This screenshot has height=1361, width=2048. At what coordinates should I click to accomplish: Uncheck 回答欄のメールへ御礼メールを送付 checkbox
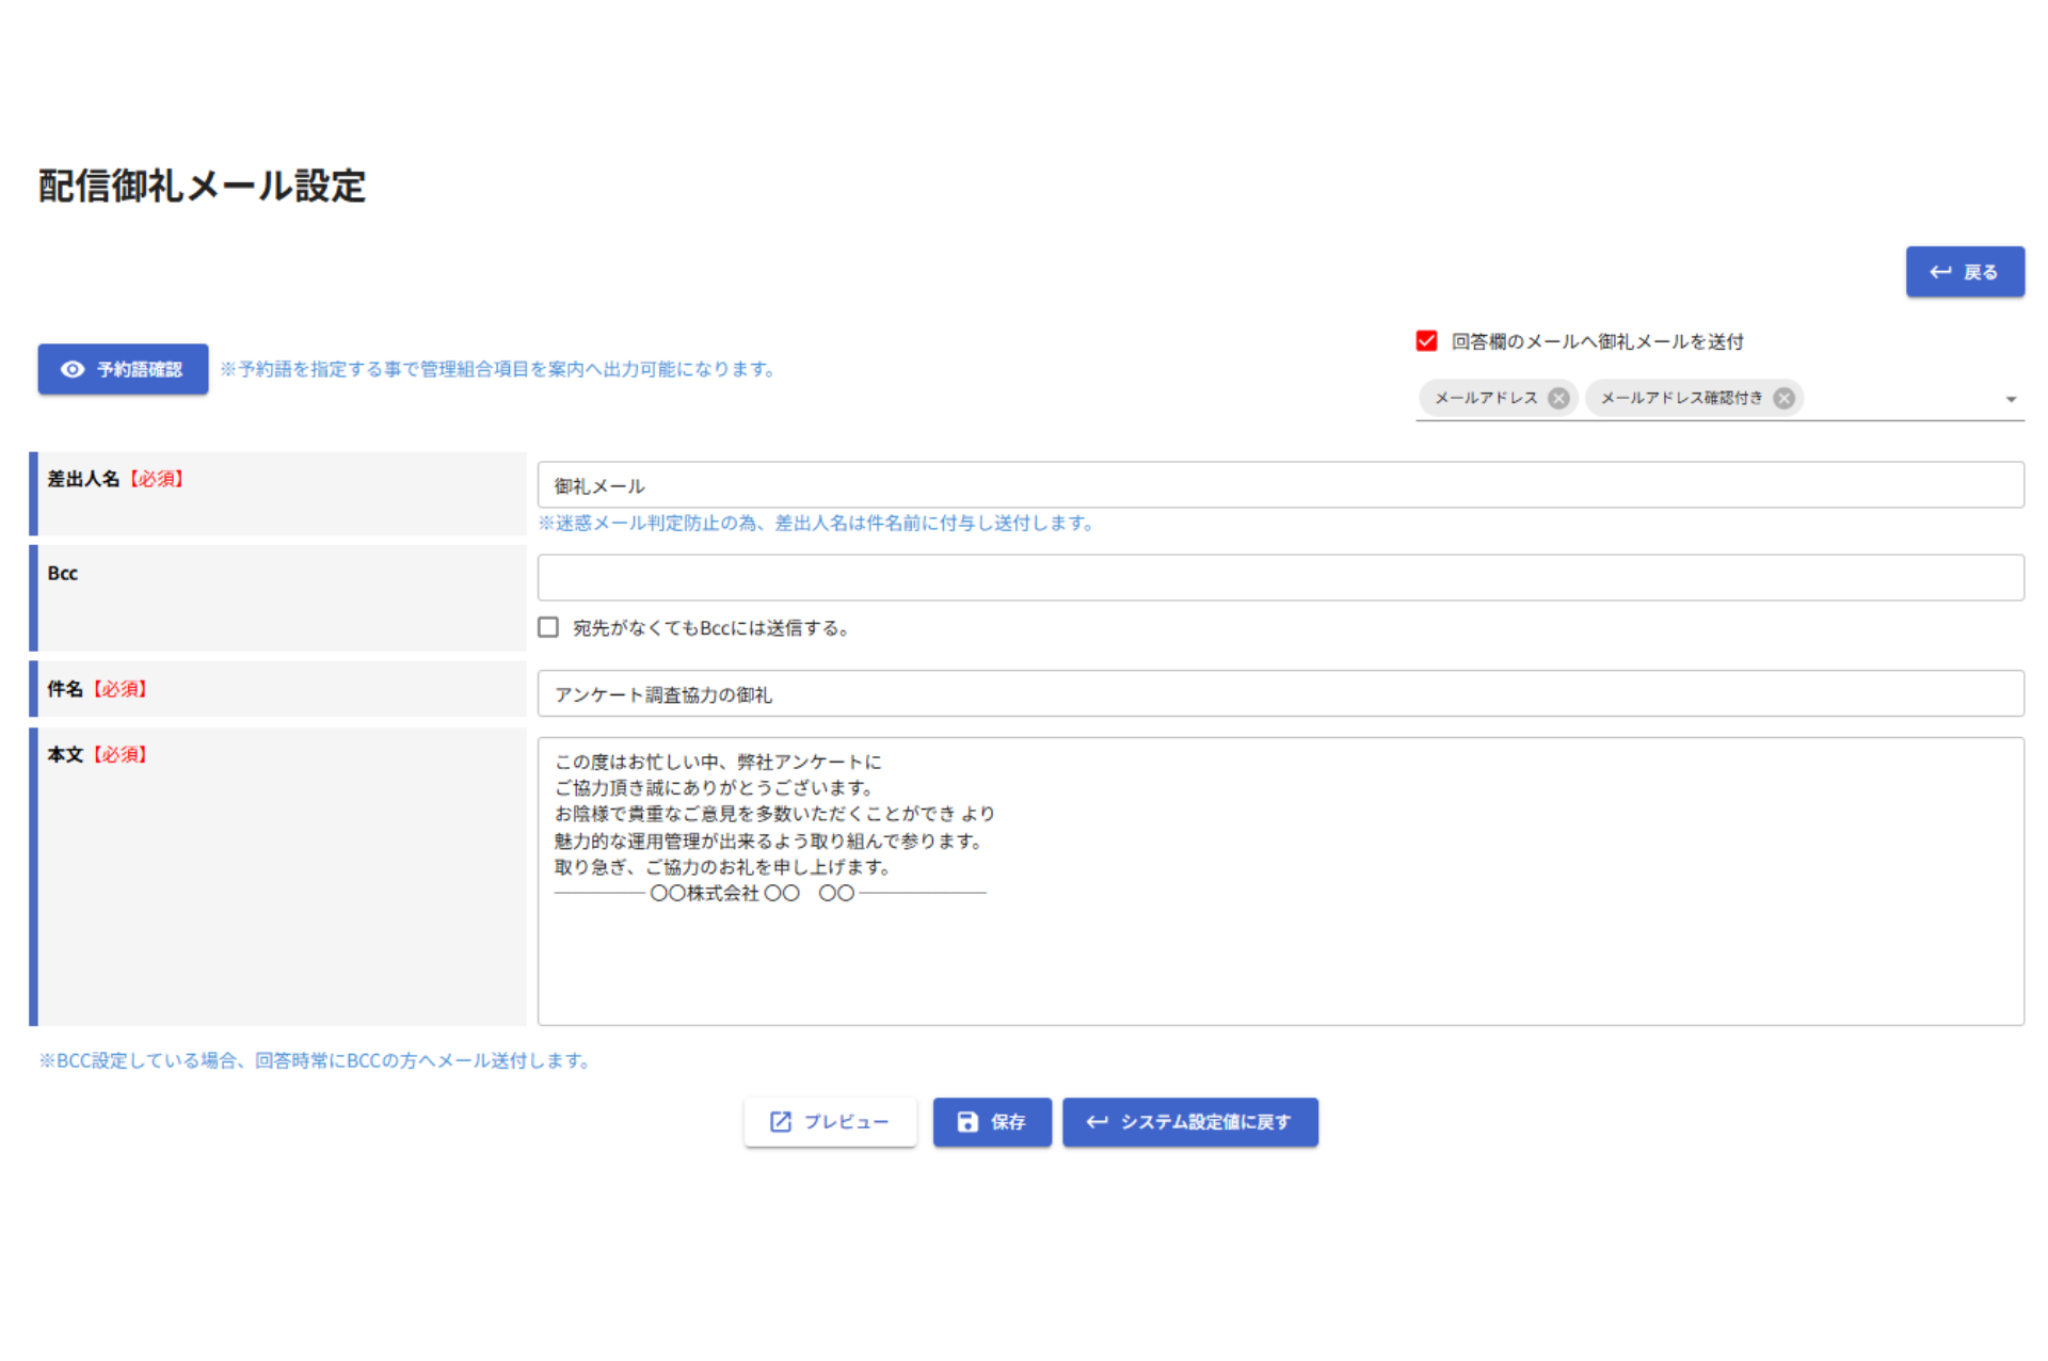click(x=1427, y=342)
